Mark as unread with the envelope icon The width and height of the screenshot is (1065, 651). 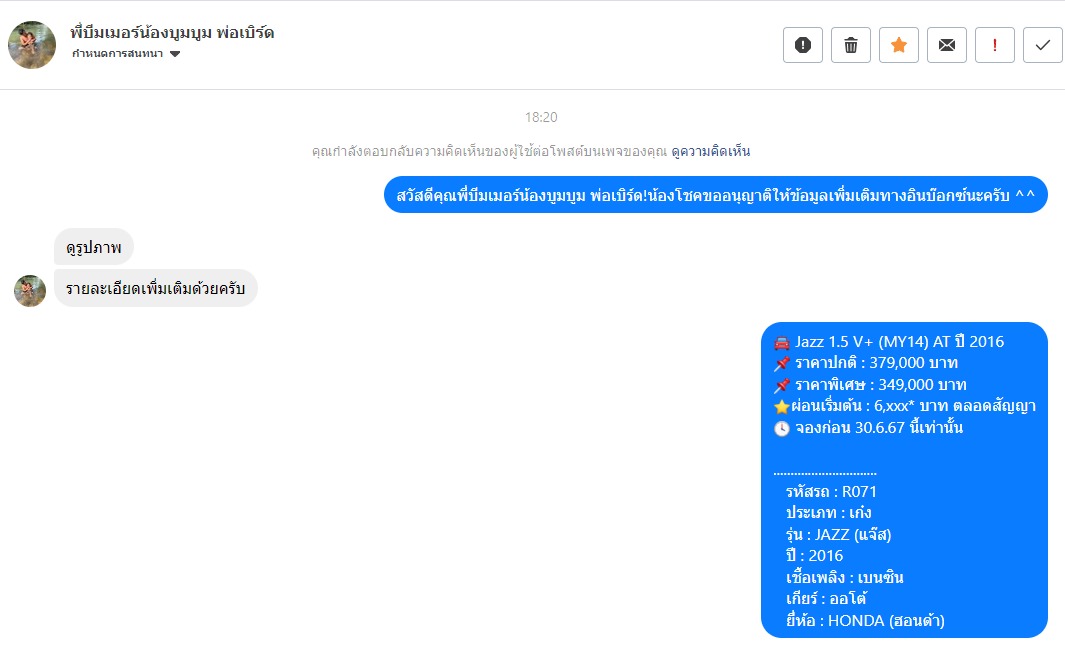[x=947, y=45]
